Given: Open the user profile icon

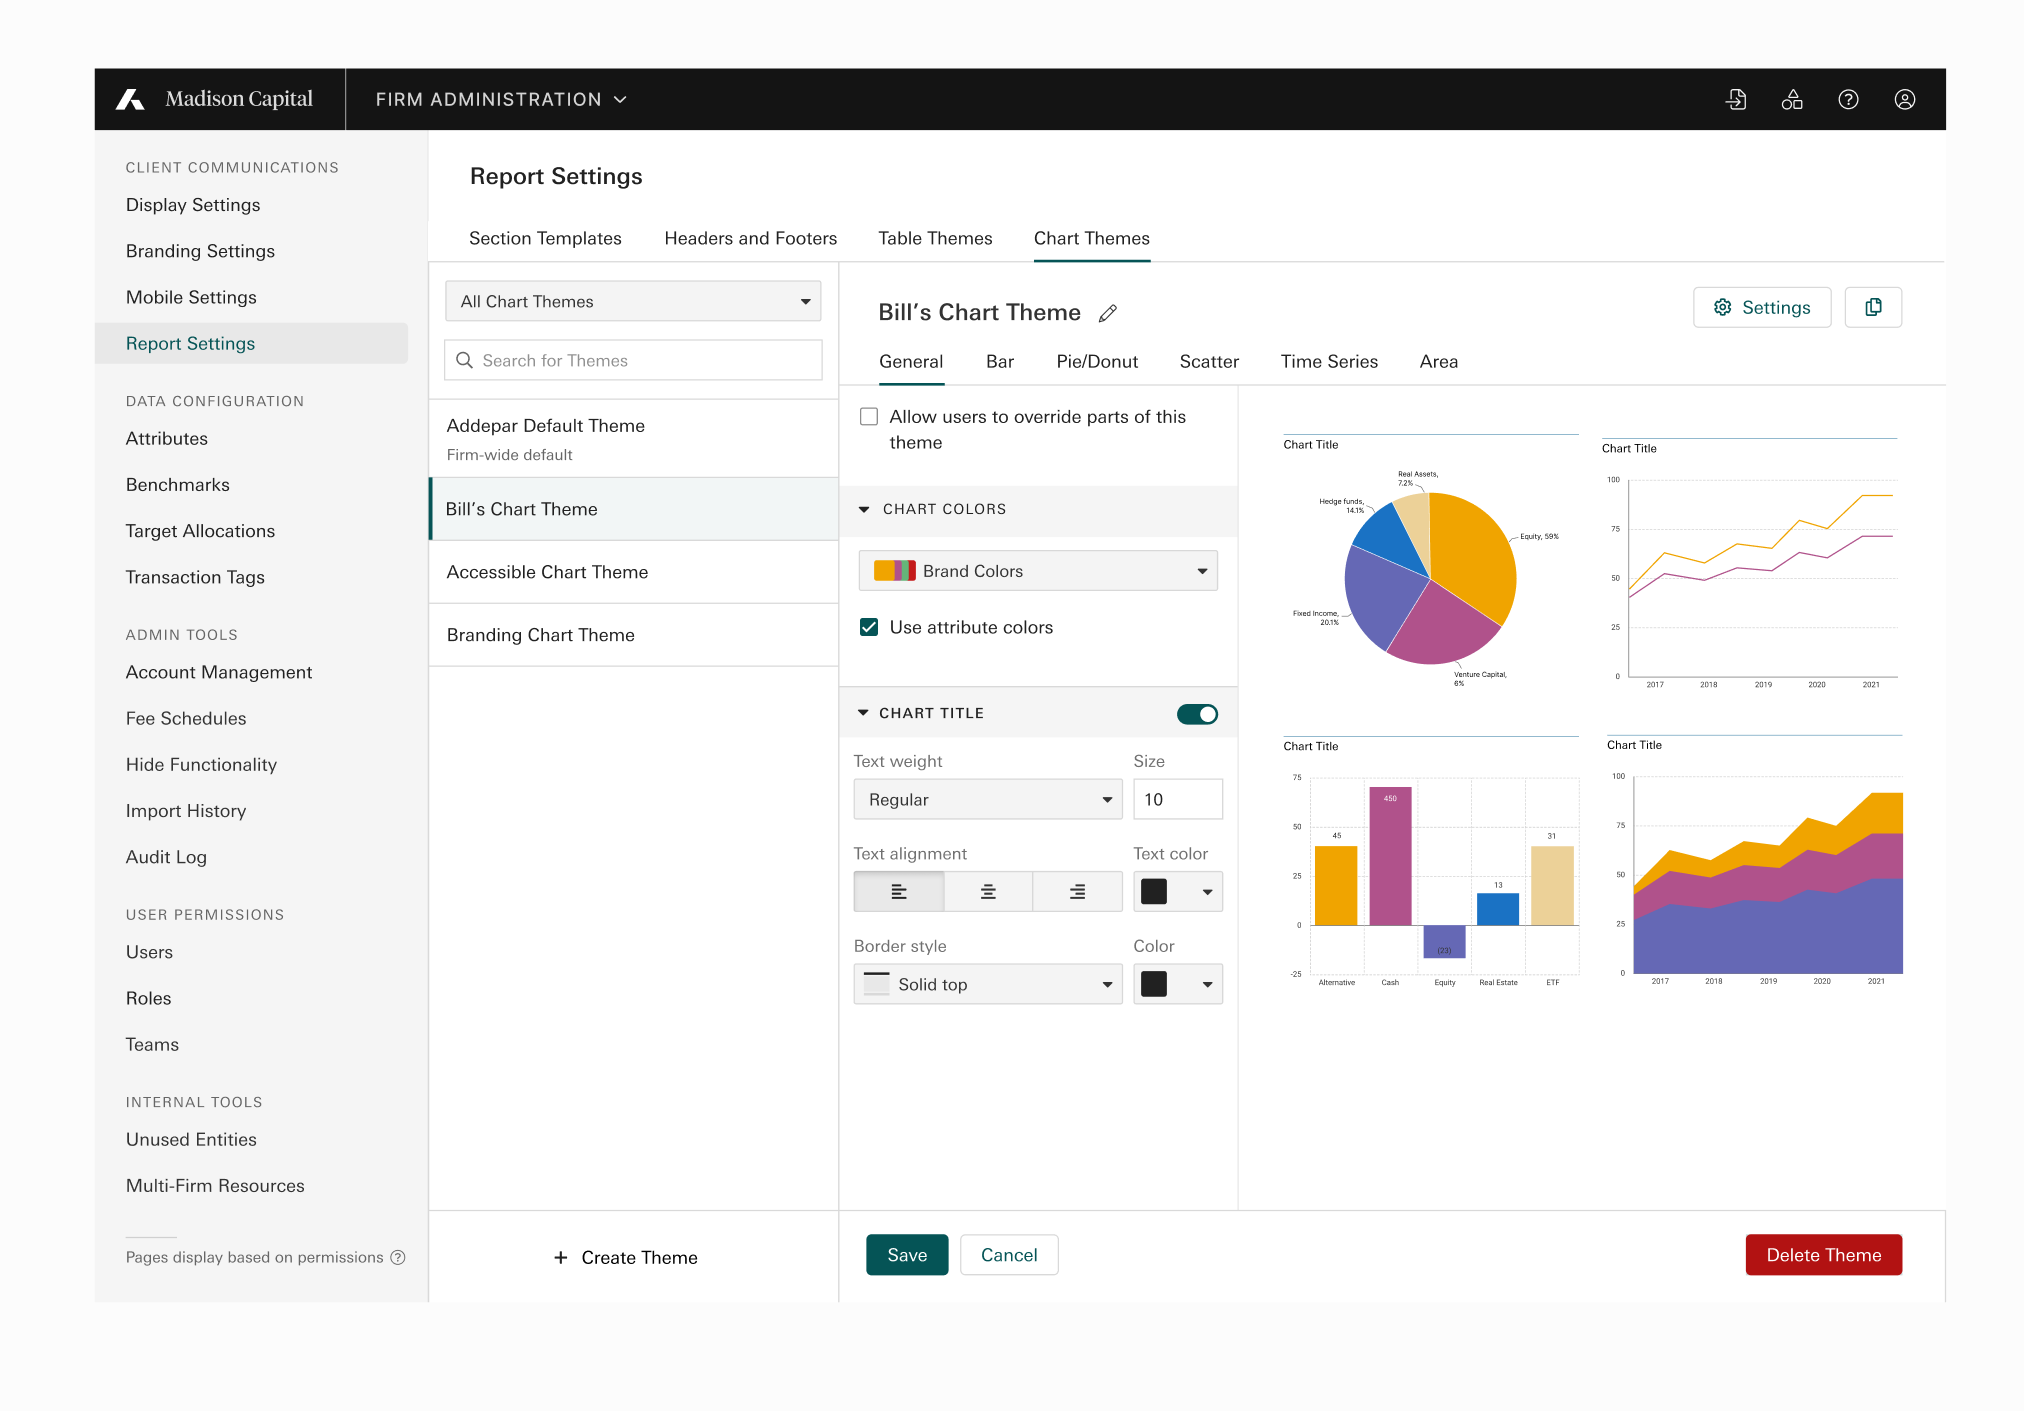Looking at the screenshot, I should click(x=1904, y=99).
